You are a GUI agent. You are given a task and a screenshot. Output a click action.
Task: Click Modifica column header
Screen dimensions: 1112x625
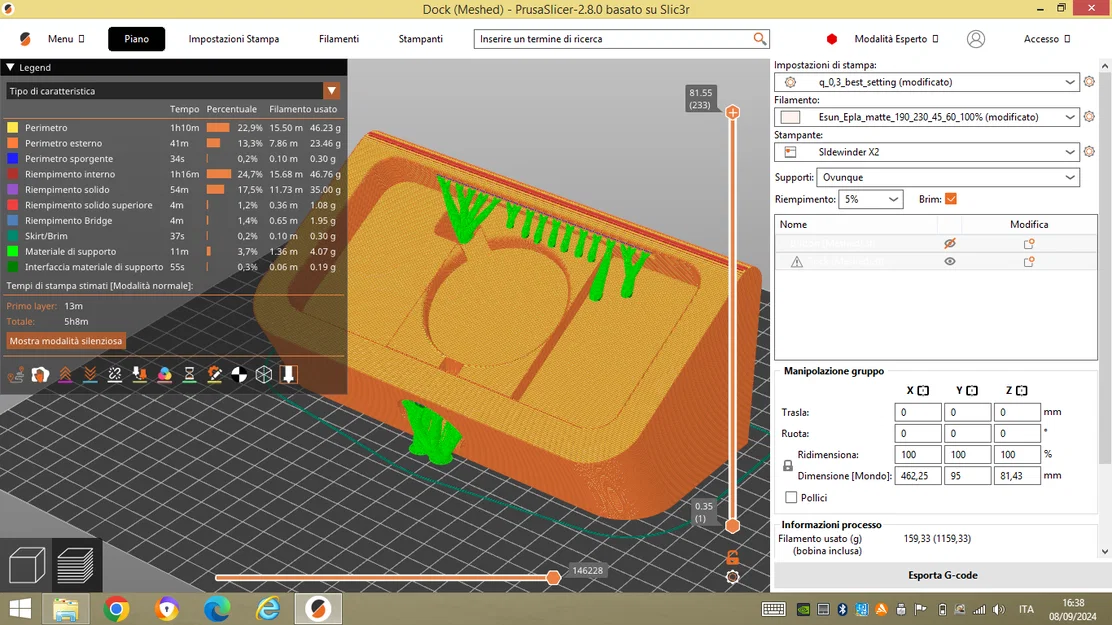(1029, 224)
